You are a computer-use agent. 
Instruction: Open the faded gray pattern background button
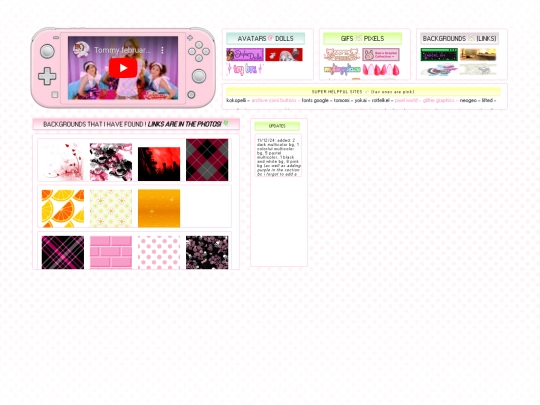(x=478, y=70)
